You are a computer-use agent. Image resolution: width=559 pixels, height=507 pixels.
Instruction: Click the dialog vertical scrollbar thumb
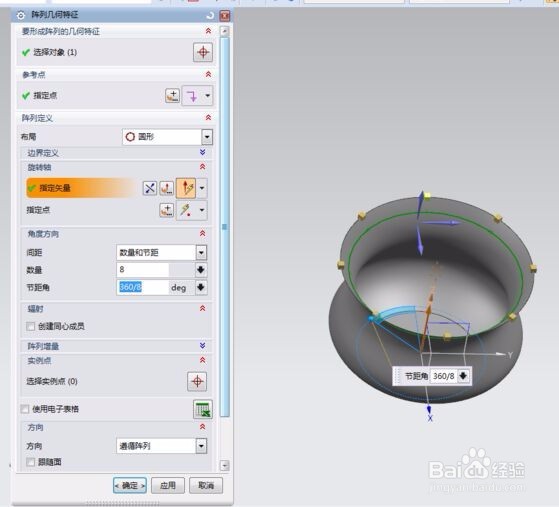[x=224, y=227]
